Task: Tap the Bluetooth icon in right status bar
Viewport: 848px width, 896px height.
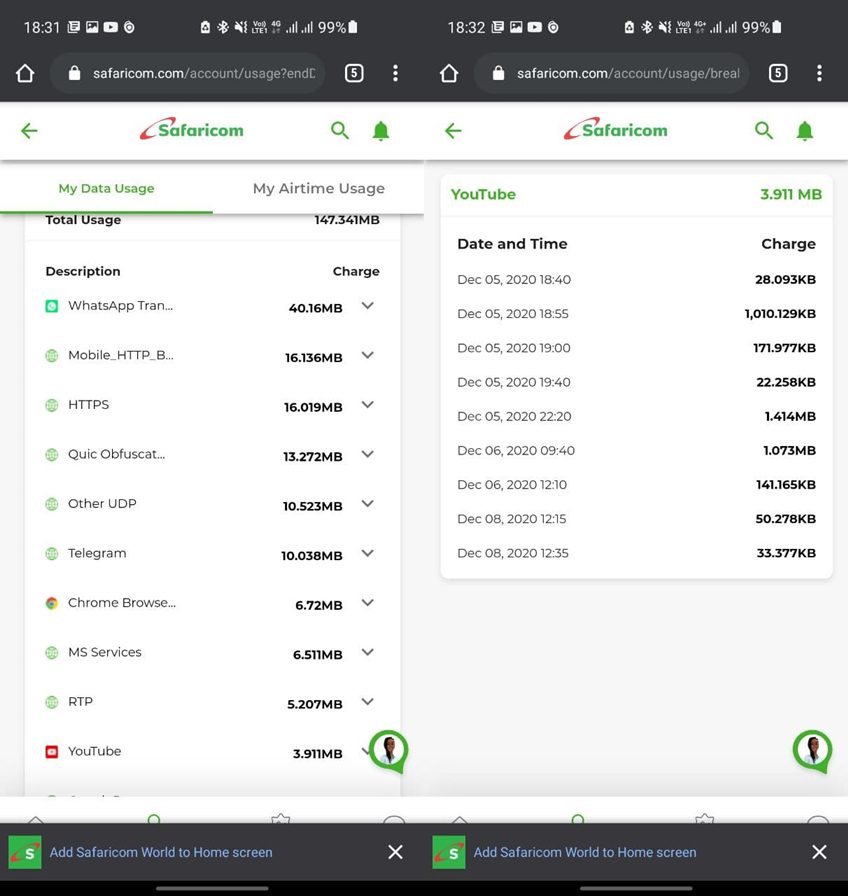Action: (647, 27)
